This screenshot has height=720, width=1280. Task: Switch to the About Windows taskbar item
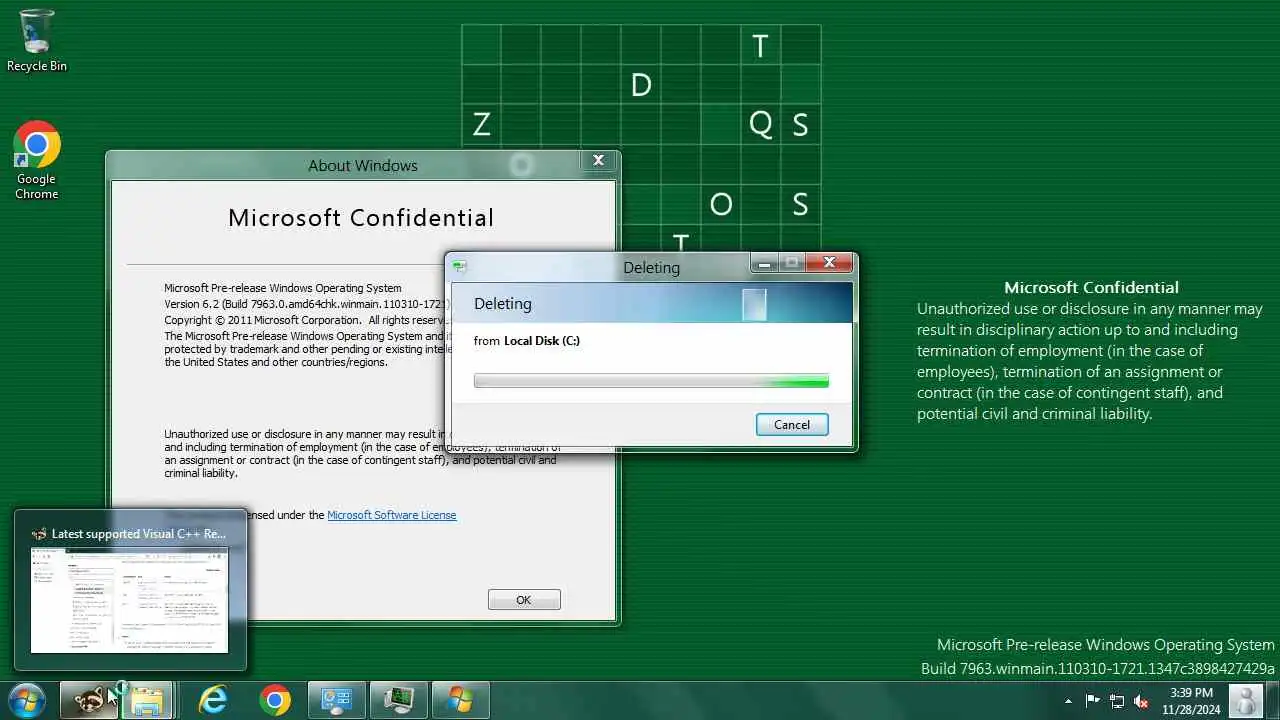(461, 700)
